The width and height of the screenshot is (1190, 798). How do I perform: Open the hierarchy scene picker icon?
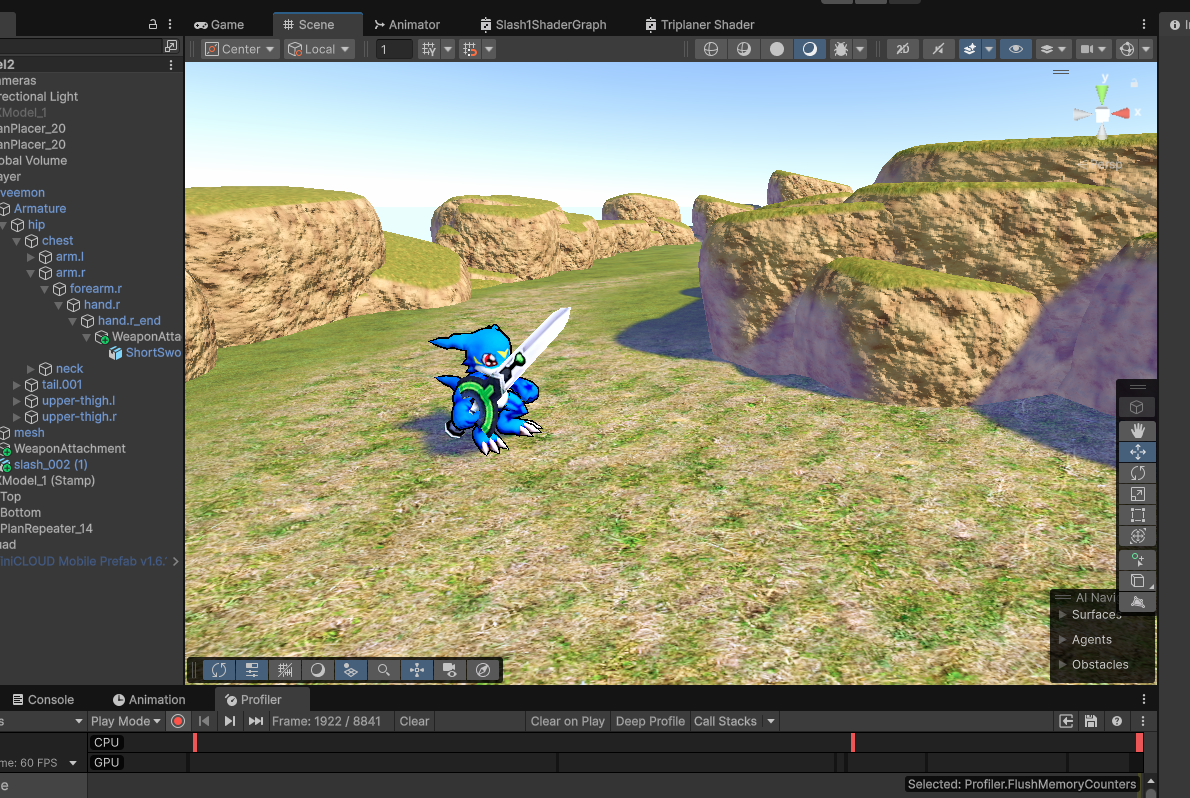pos(171,46)
